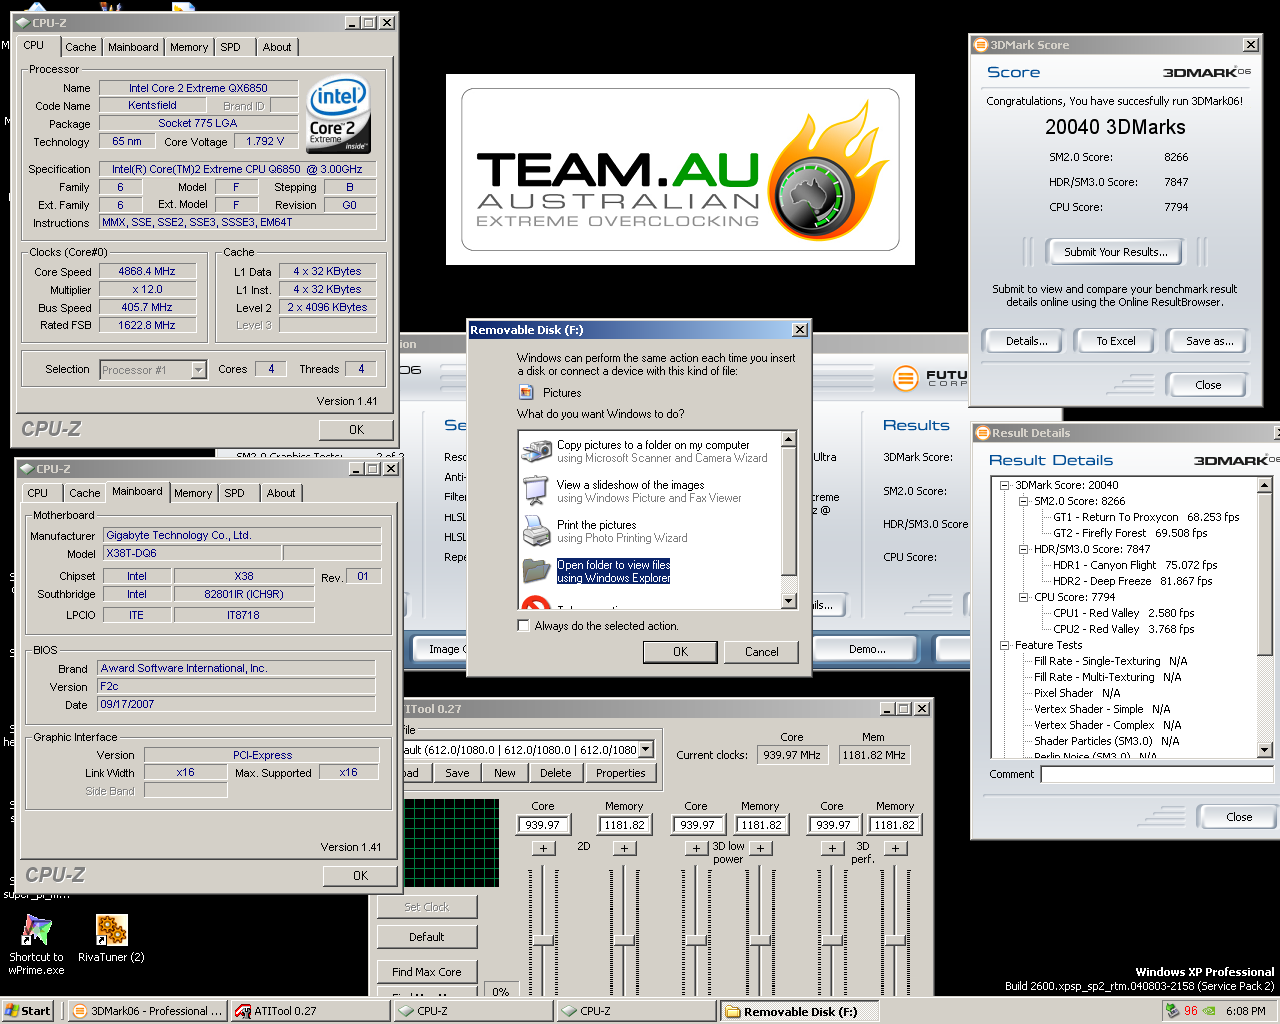The height and width of the screenshot is (1024, 1280).
Task: Click the To Excel button
Action: point(1115,341)
